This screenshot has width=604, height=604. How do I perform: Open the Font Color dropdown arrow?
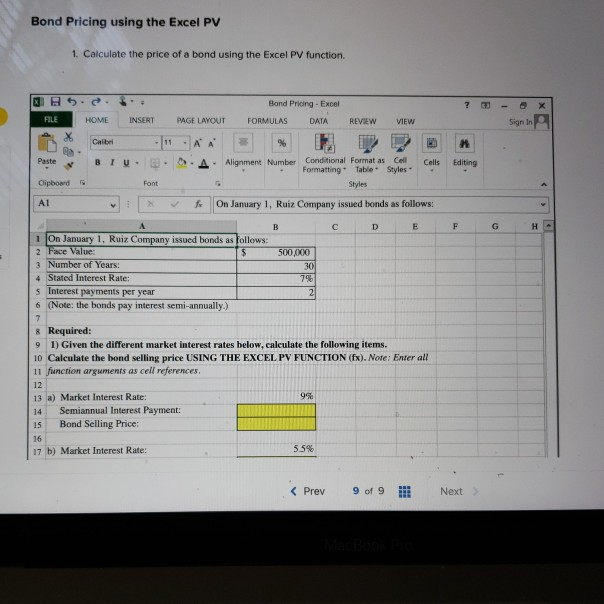coord(215,164)
